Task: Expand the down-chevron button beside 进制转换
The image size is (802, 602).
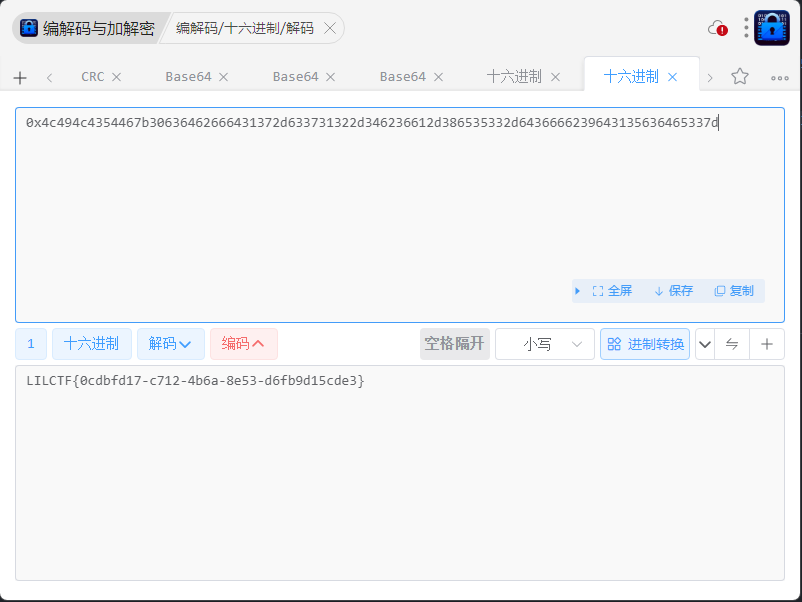Action: click(705, 344)
